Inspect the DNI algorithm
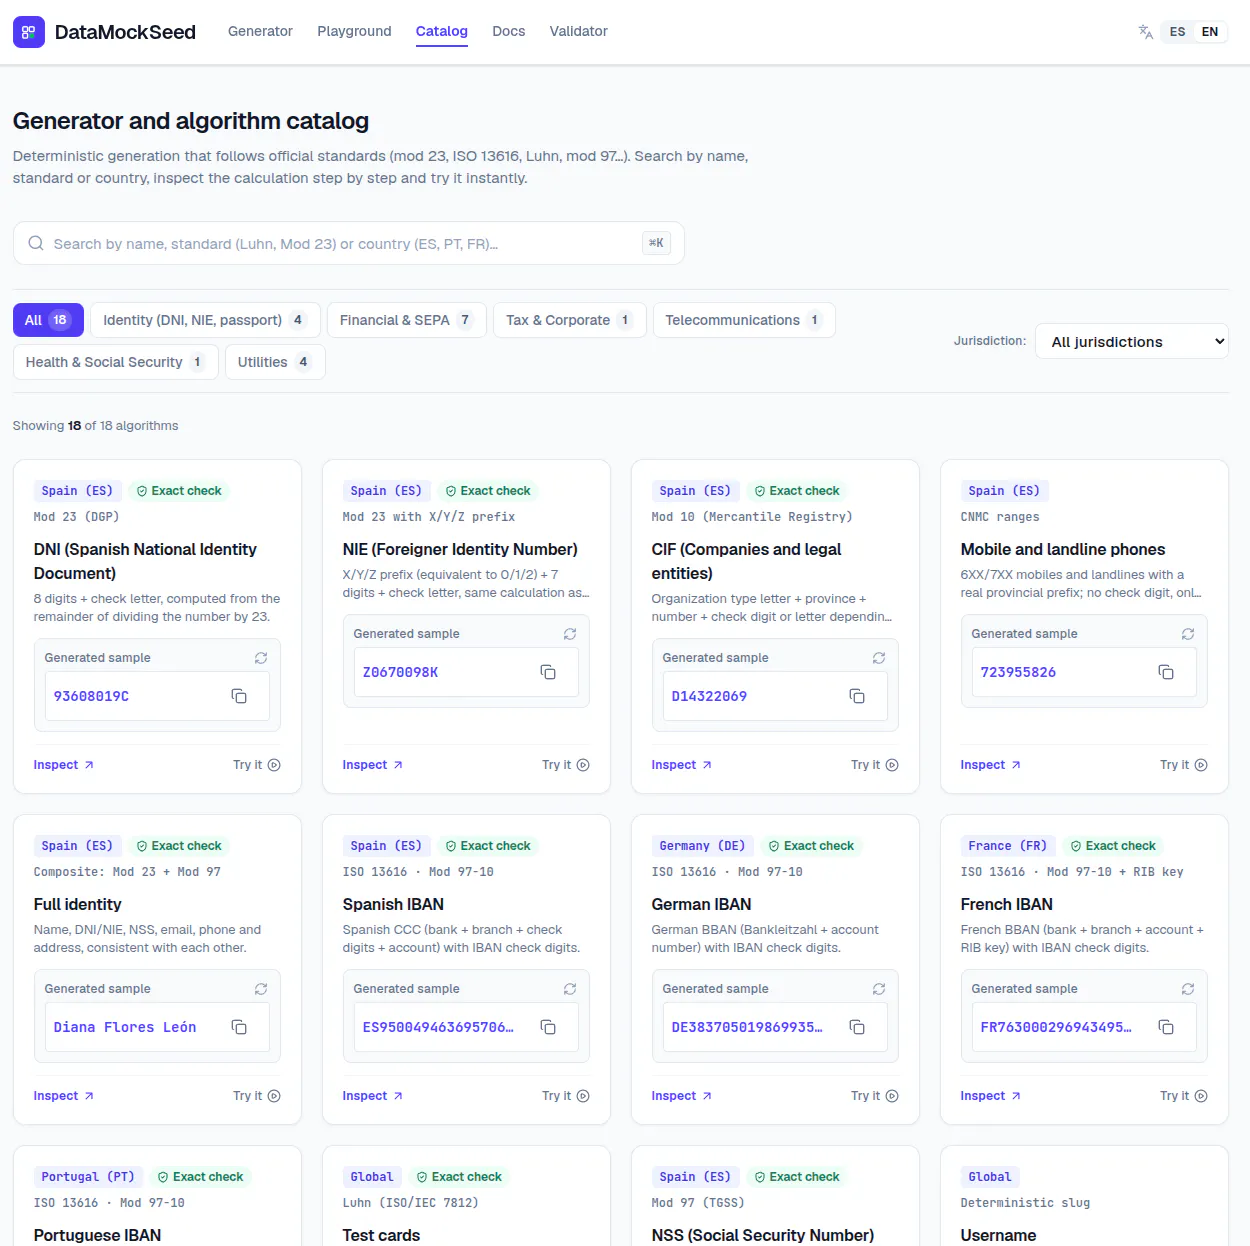Screen dimensions: 1250x1246 (x=64, y=765)
